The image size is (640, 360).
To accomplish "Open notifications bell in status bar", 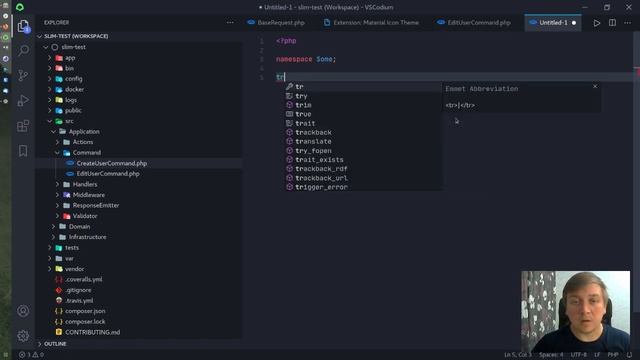I will 629,355.
